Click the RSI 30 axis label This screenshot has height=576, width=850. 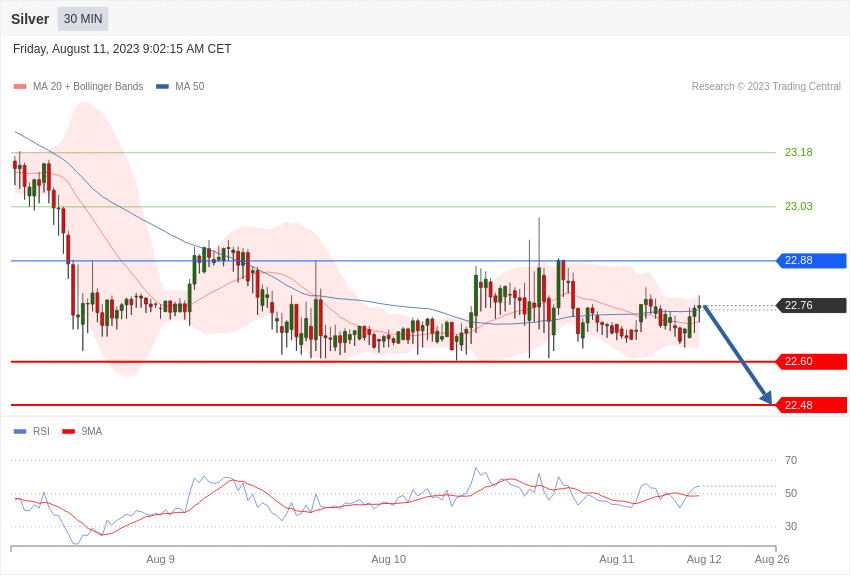[x=791, y=526]
